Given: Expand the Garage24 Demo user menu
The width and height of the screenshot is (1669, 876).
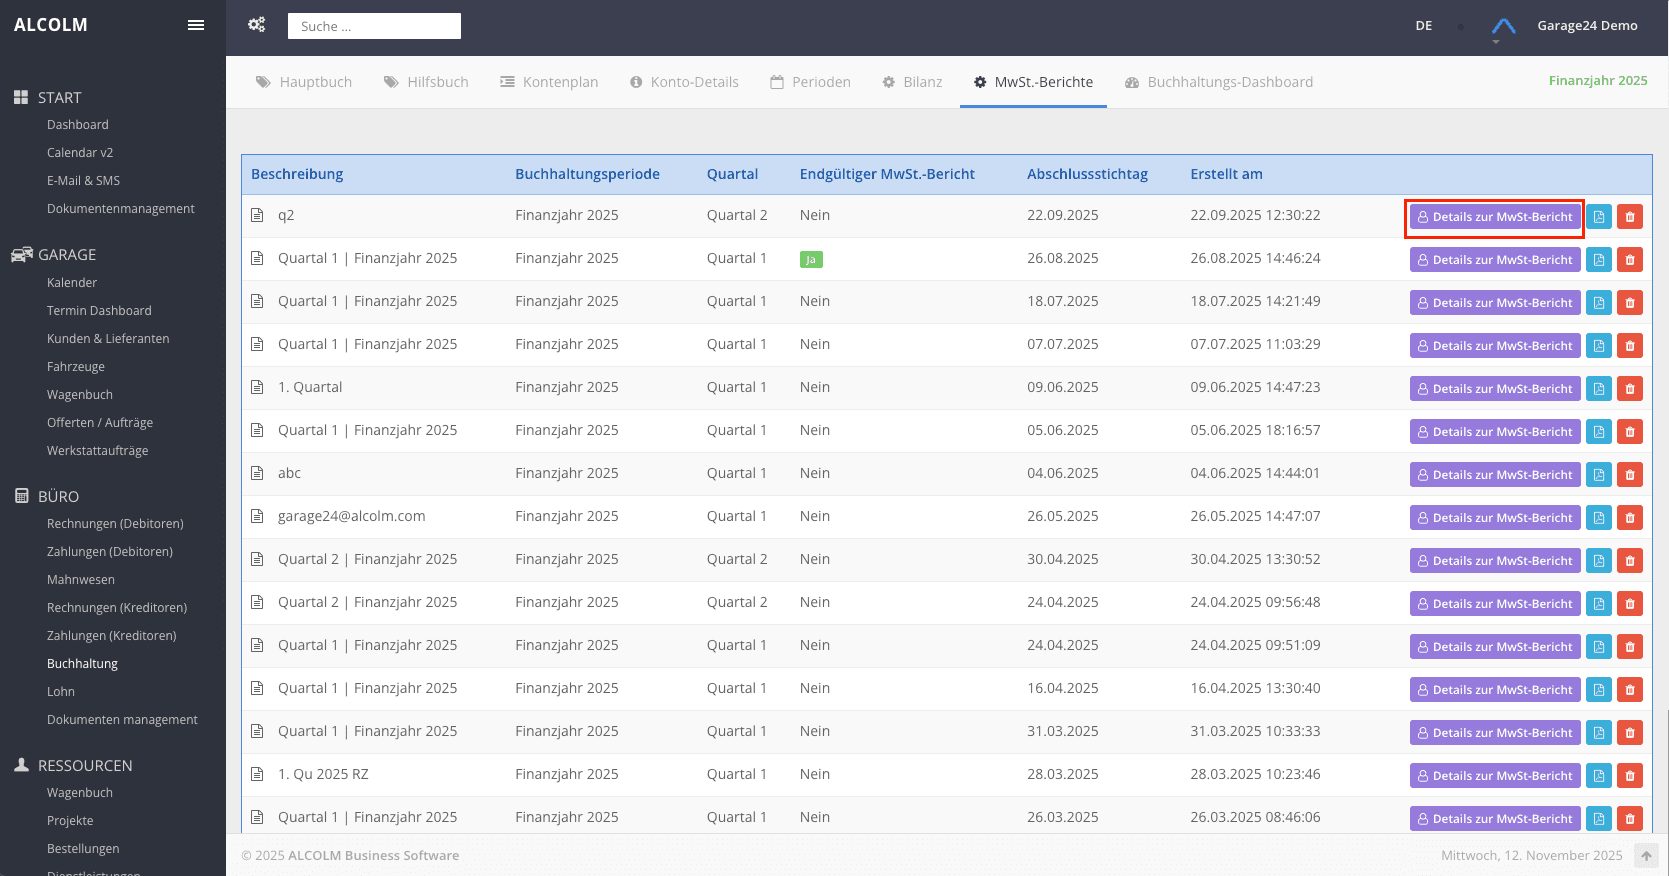Looking at the screenshot, I should tap(1587, 26).
